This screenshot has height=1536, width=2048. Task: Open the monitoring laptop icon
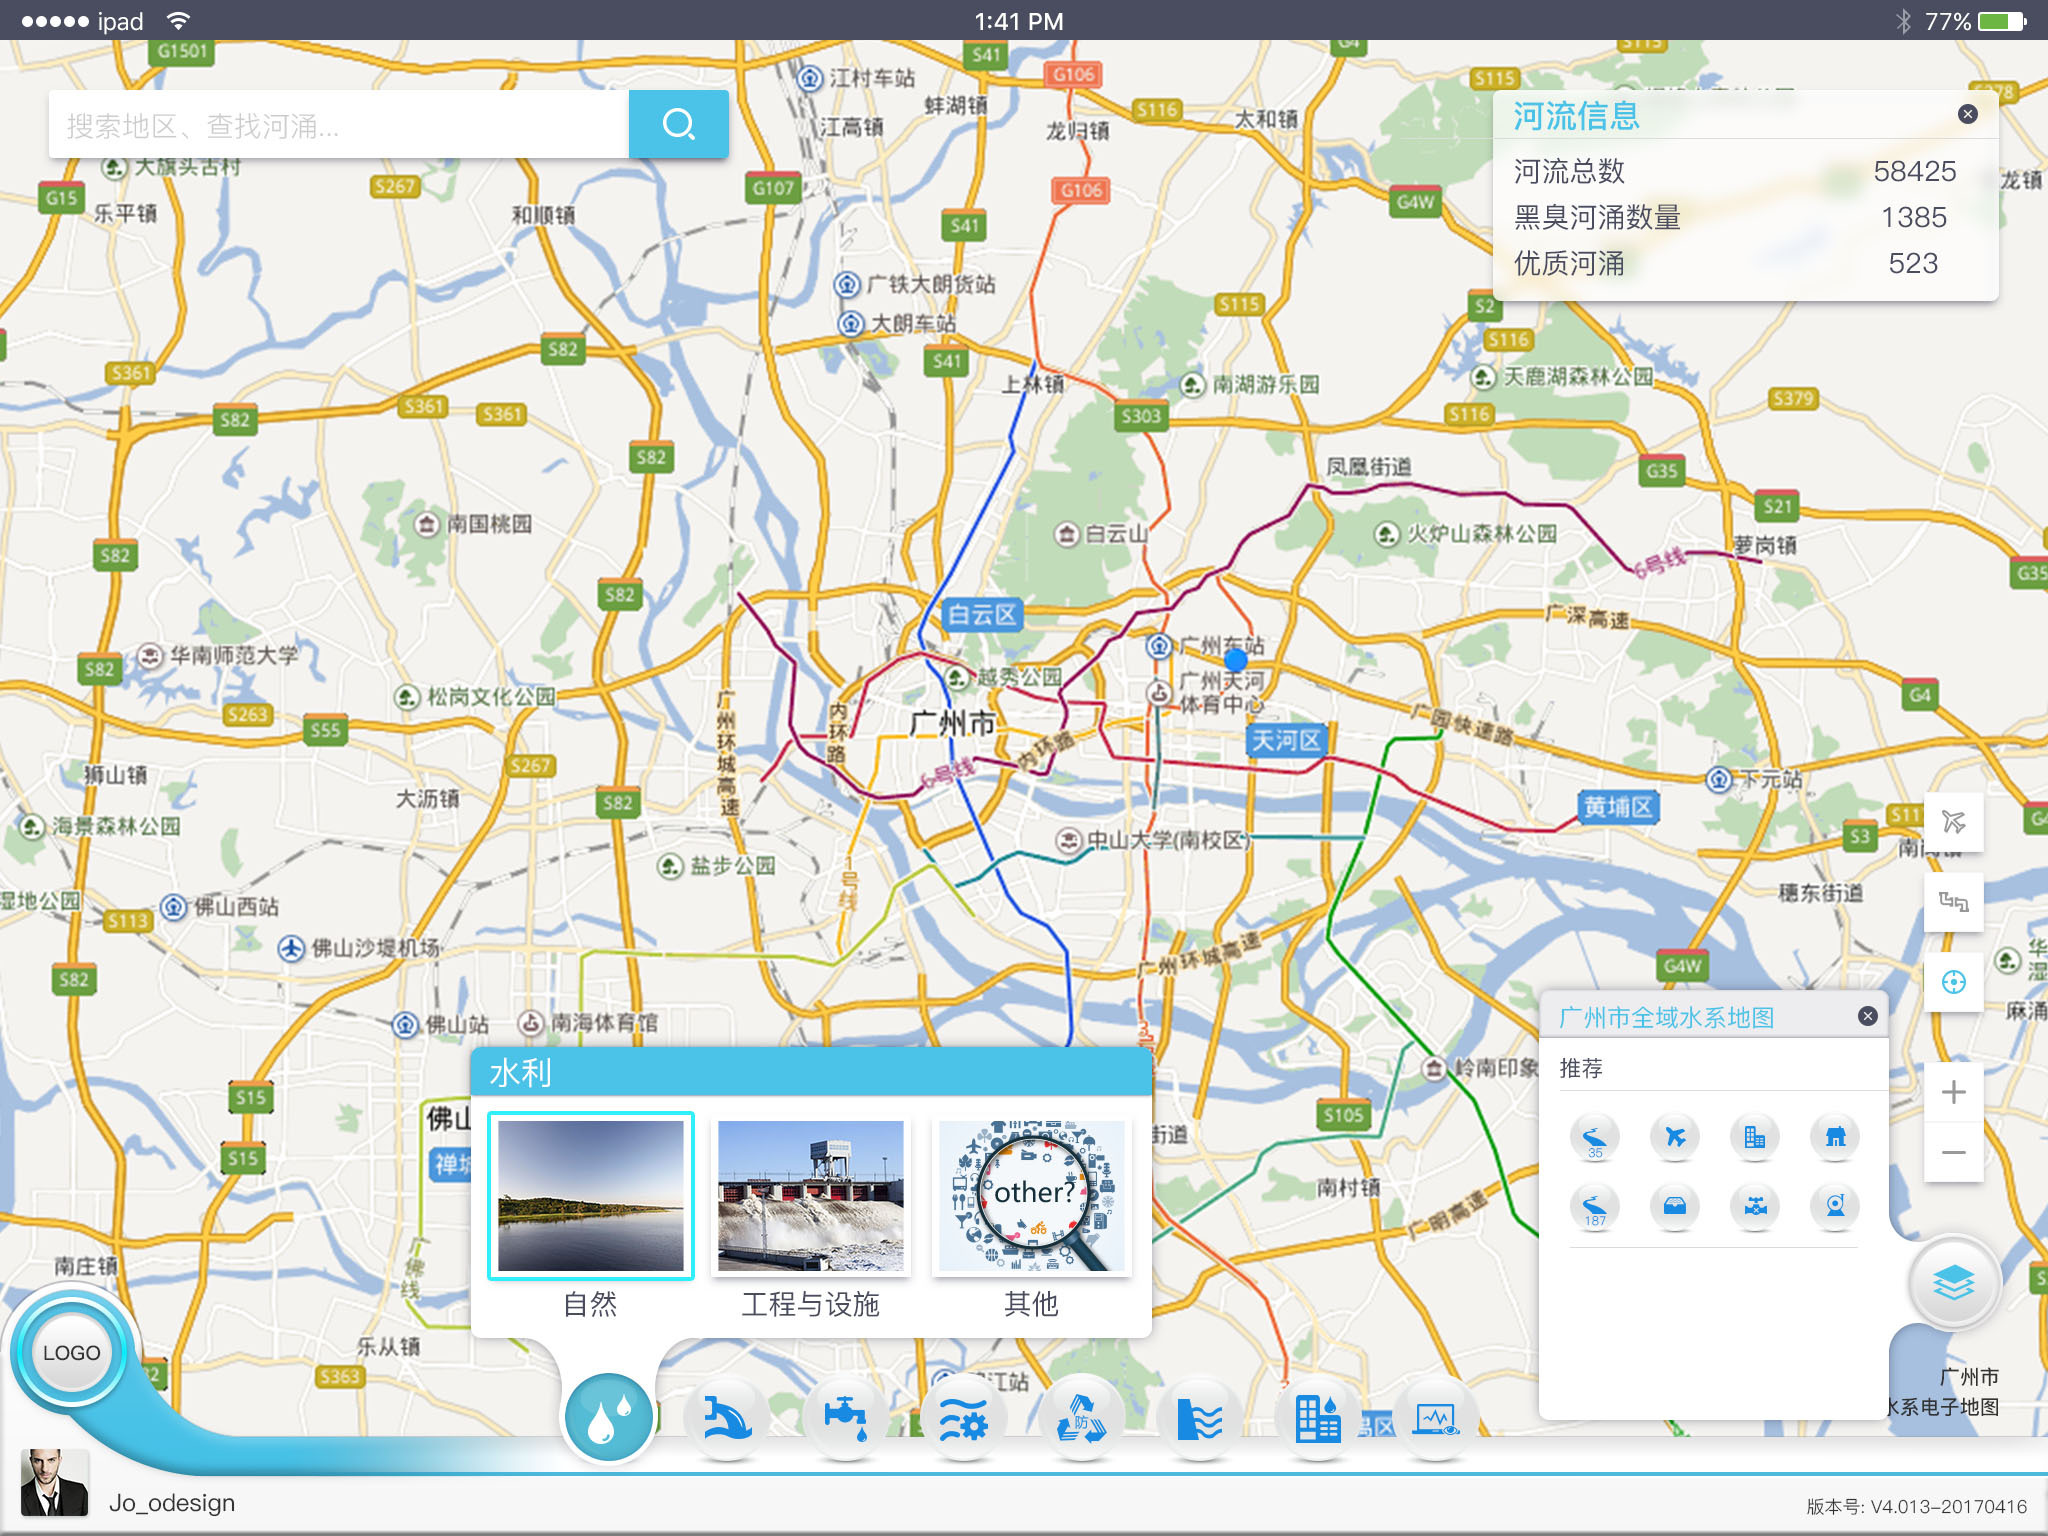point(1436,1418)
